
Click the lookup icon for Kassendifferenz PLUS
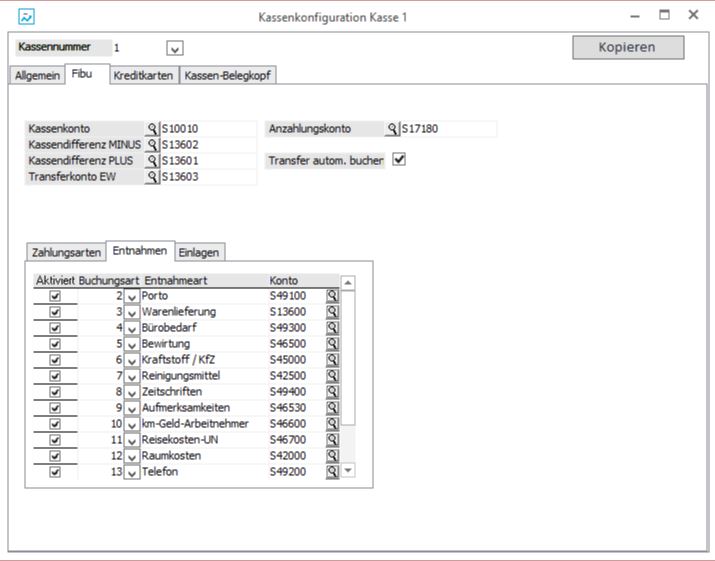tap(153, 161)
